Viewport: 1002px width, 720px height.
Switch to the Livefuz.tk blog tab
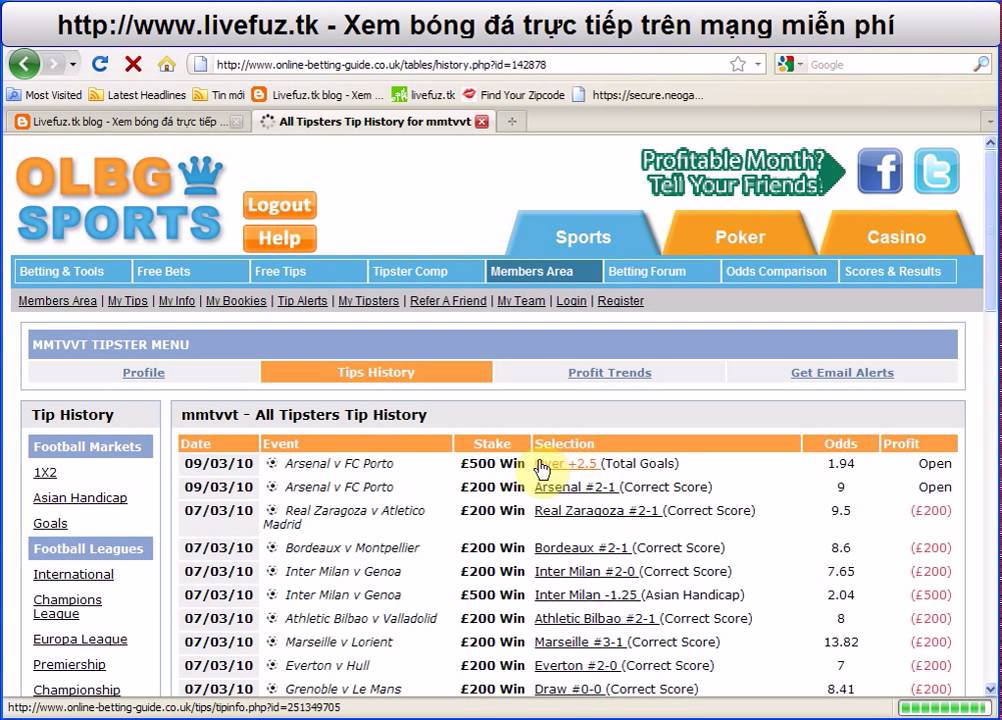128,121
